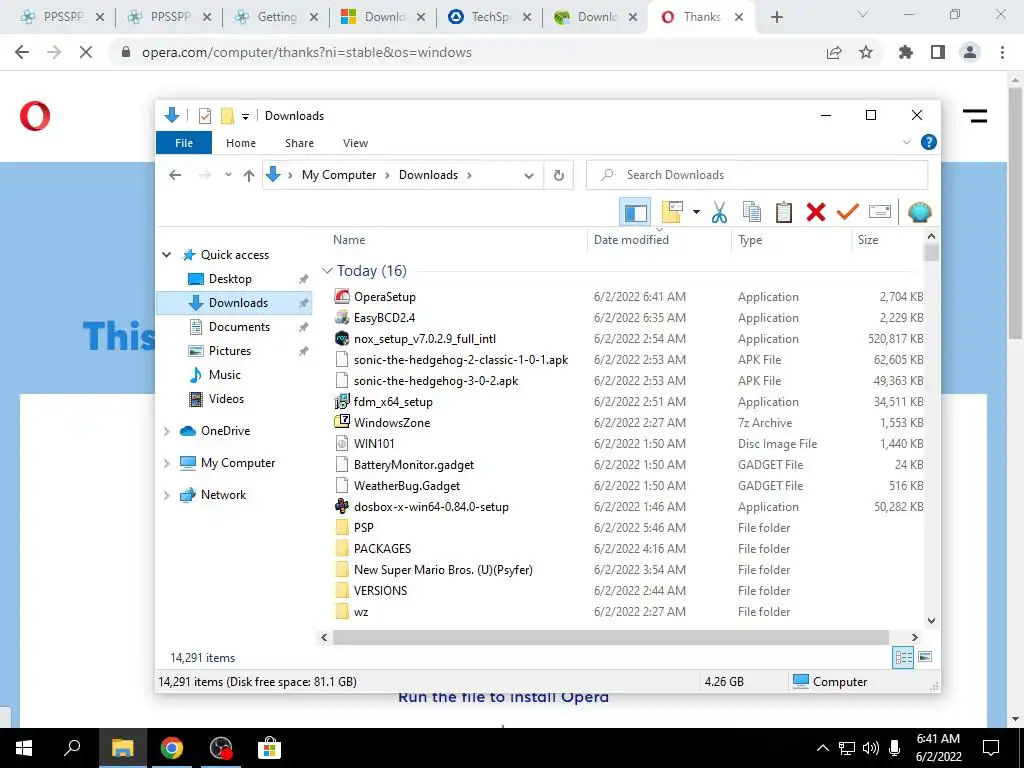Image resolution: width=1024 pixels, height=768 pixels.
Task: Select the fdm_x64_setup file
Action: [393, 402]
